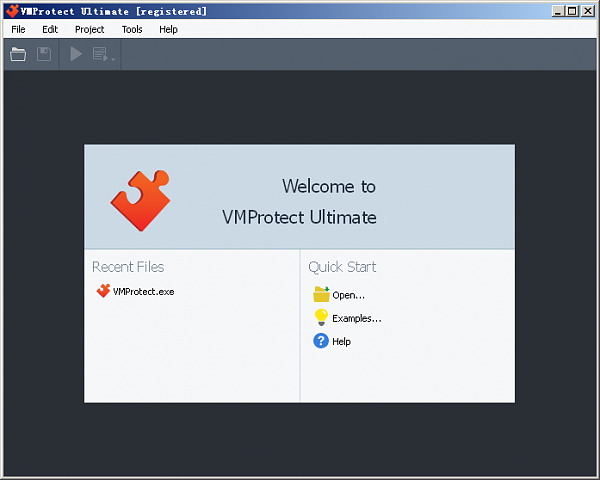The height and width of the screenshot is (480, 600).
Task: Click the Help link under Quick Start
Action: 341,341
